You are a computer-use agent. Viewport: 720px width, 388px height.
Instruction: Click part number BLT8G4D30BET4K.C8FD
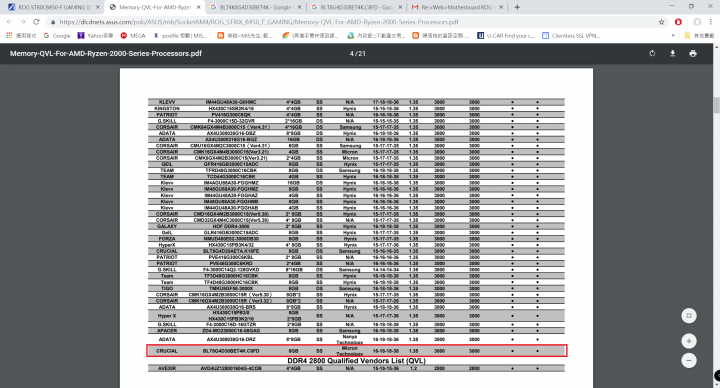tap(231, 351)
